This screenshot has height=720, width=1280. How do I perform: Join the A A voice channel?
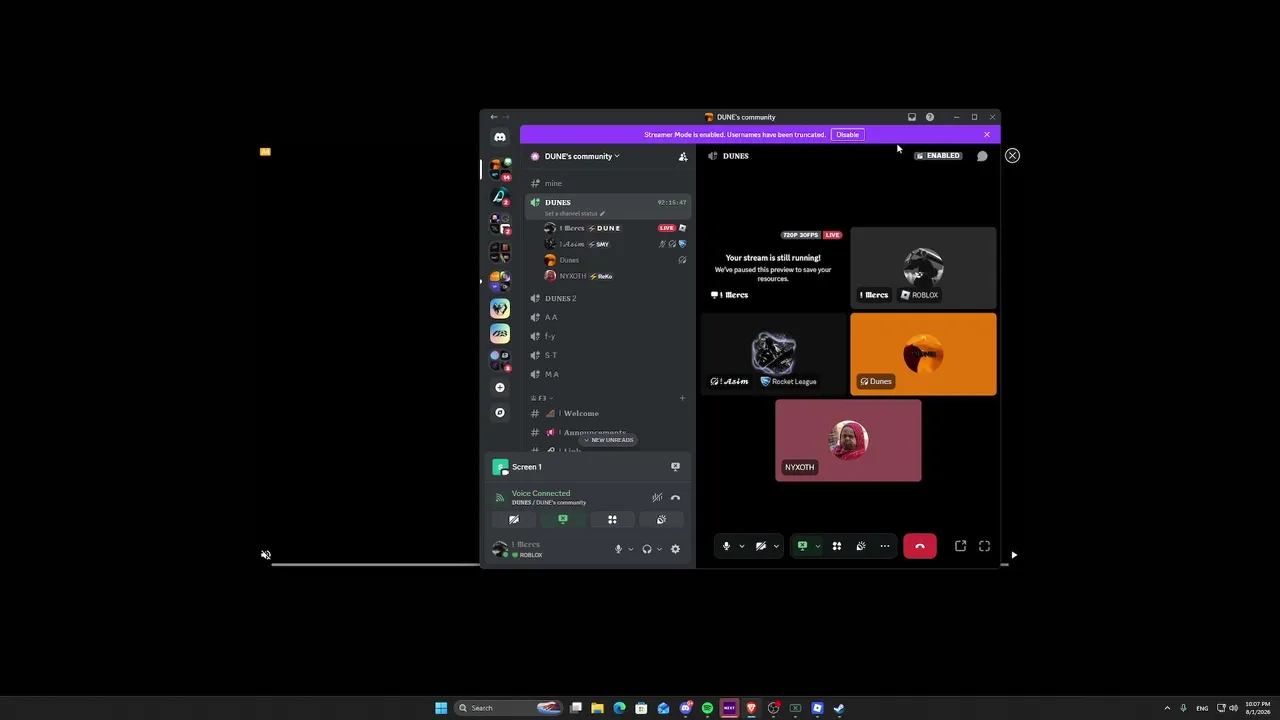pyautogui.click(x=608, y=317)
